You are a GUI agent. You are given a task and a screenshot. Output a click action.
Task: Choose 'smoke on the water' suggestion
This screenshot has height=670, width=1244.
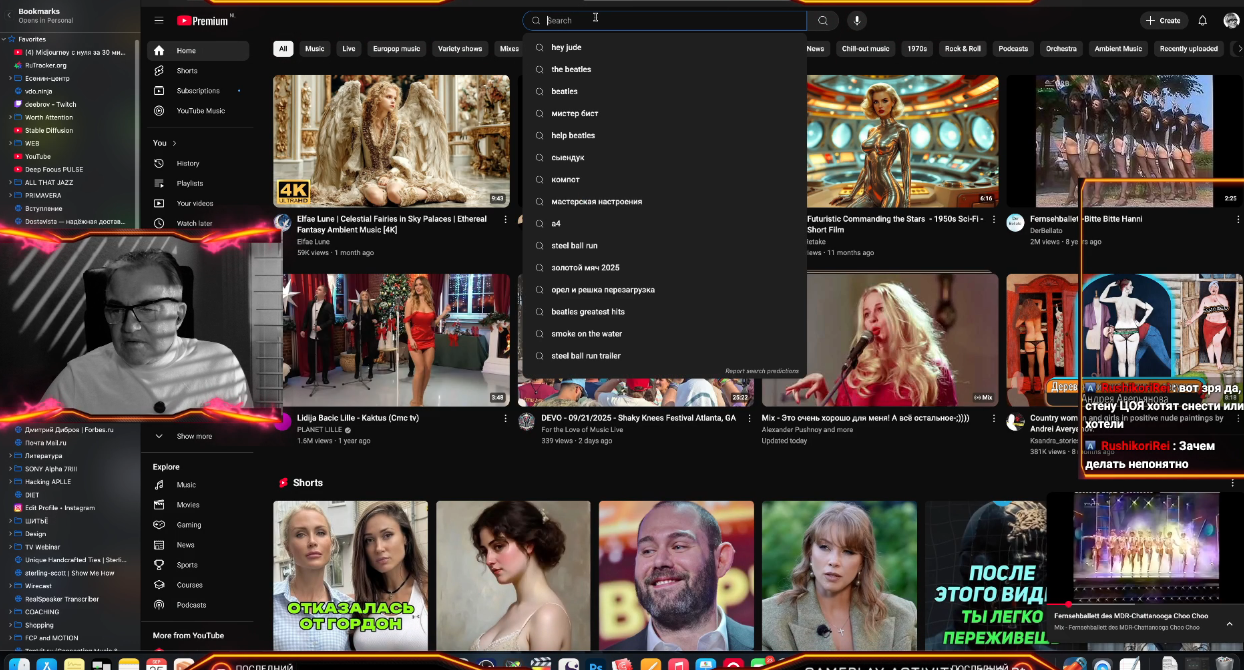664,334
